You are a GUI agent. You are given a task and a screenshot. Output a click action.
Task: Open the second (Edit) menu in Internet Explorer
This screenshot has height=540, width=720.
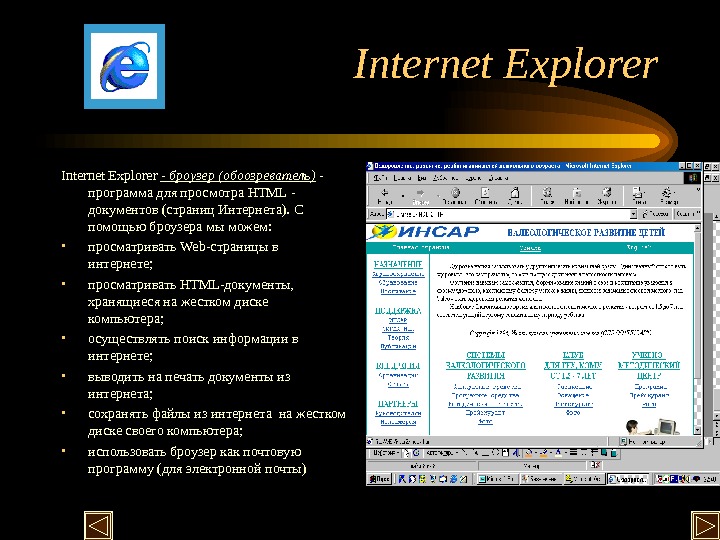(402, 178)
